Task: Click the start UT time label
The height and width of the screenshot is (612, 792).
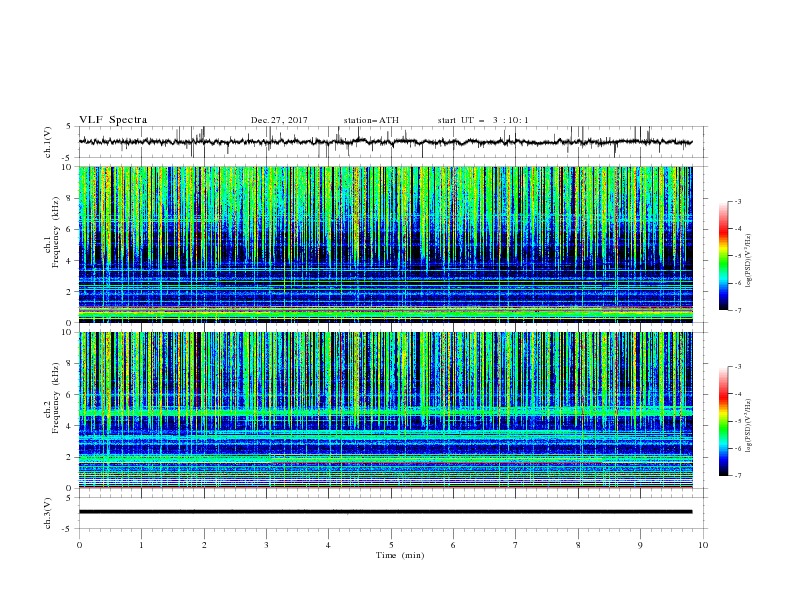Action: tap(483, 120)
